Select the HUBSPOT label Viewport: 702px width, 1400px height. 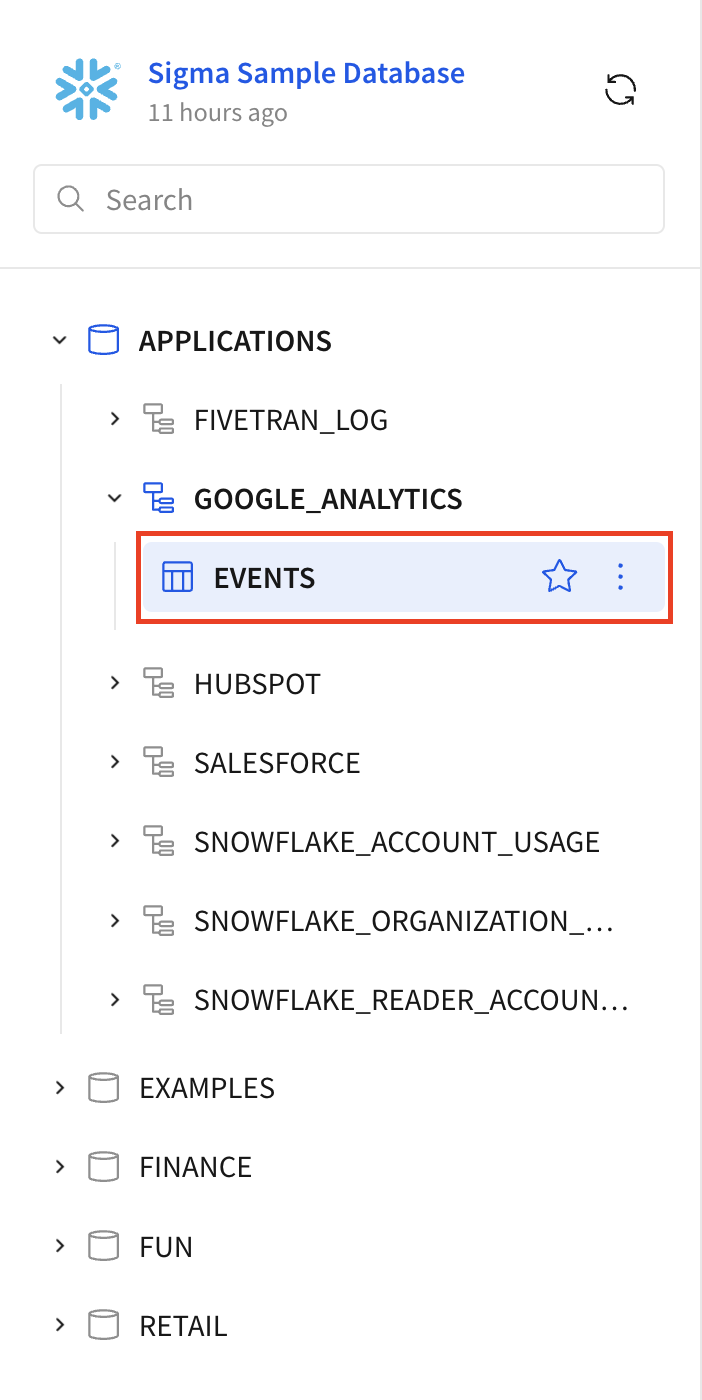257,685
